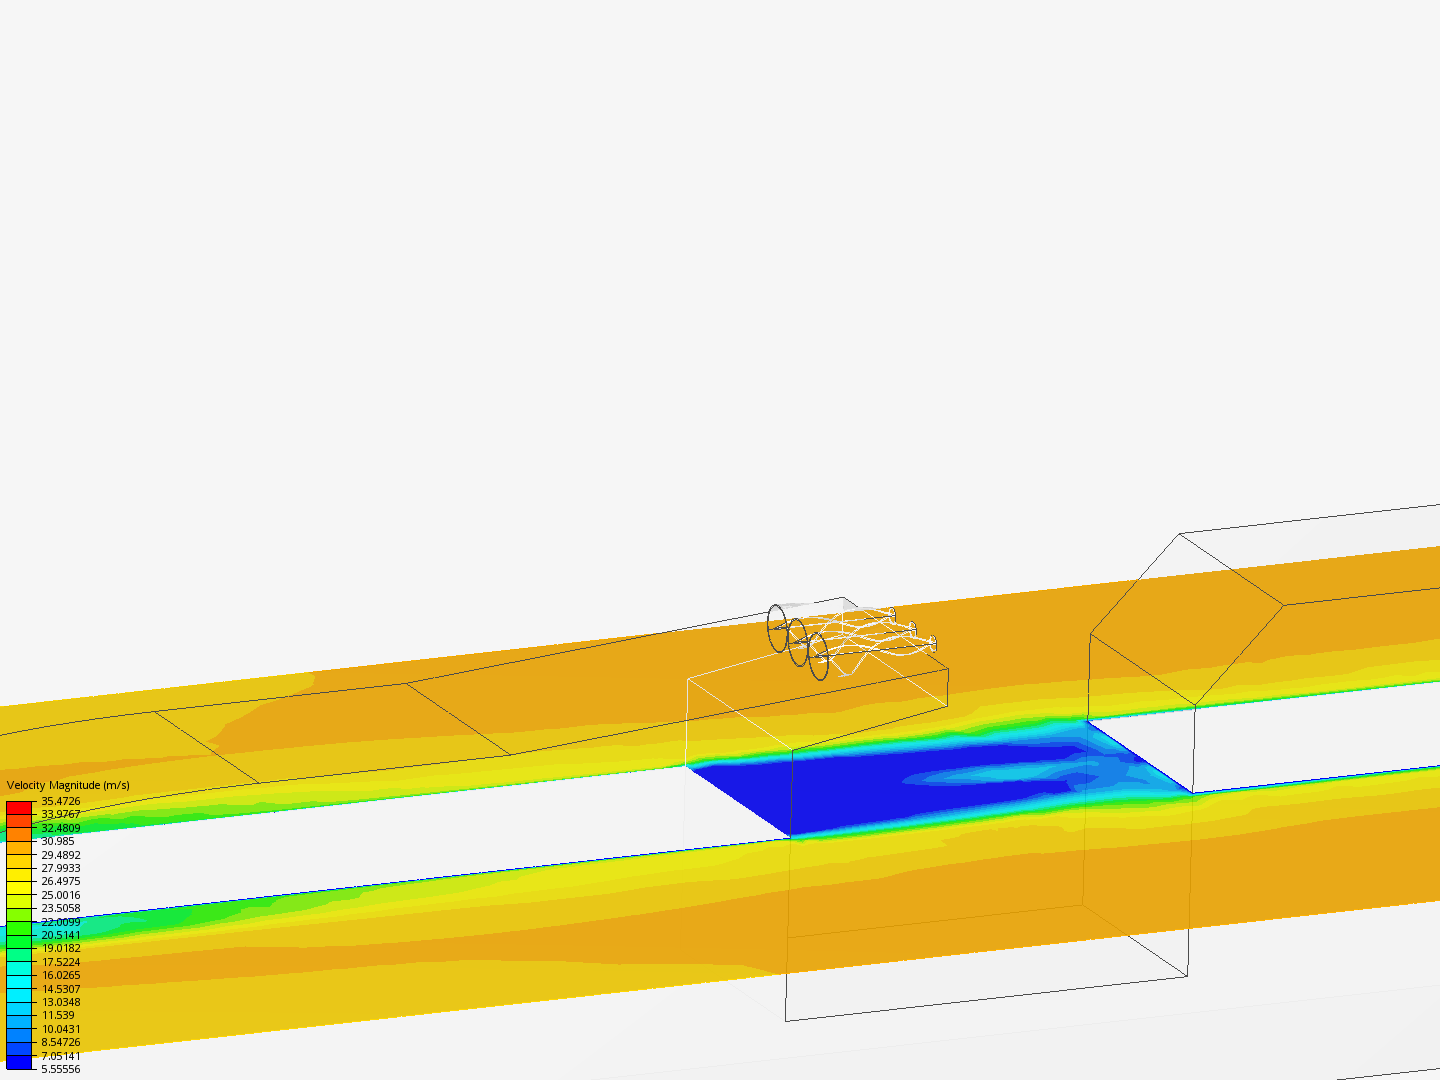
Task: Click the legend value 14.5307
Action: tap(61, 989)
